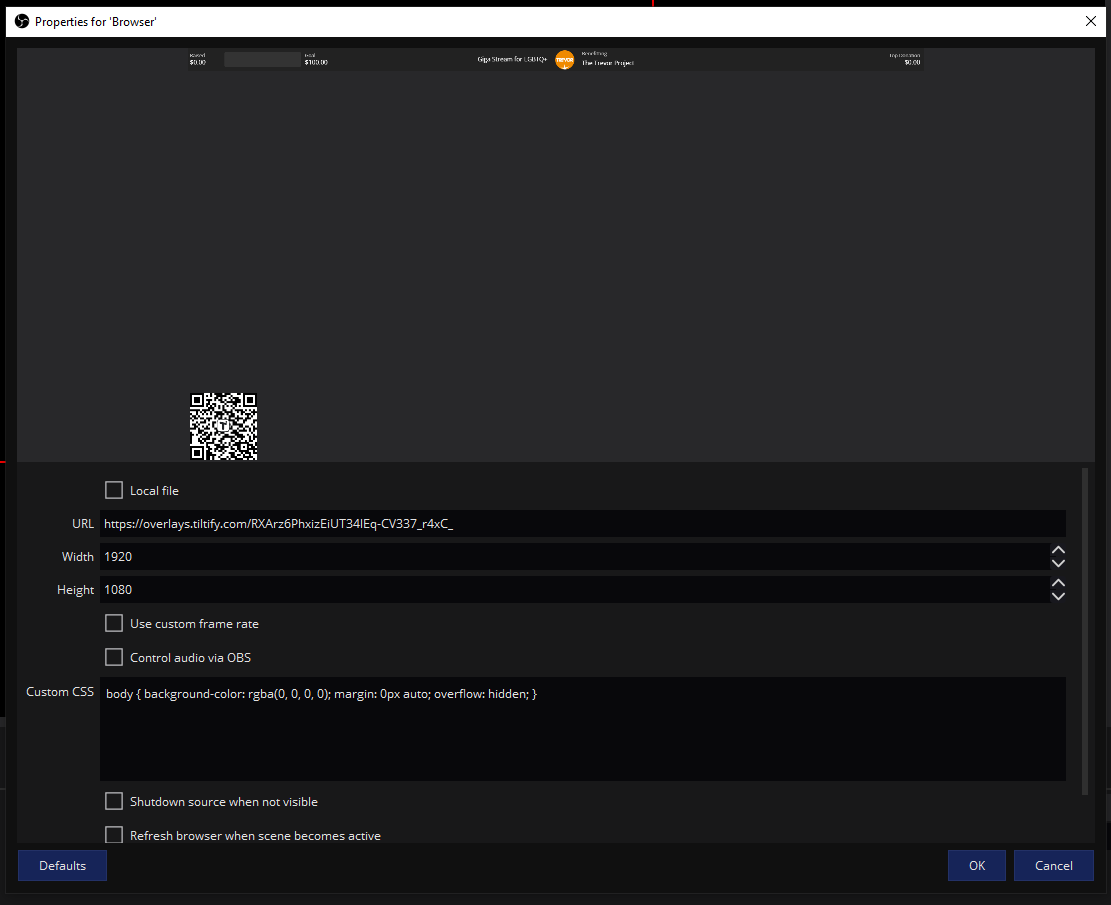Screen dimensions: 1111x905
Task: Close the Properties for 'Browser' dialog
Action: pyautogui.click(x=1090, y=21)
